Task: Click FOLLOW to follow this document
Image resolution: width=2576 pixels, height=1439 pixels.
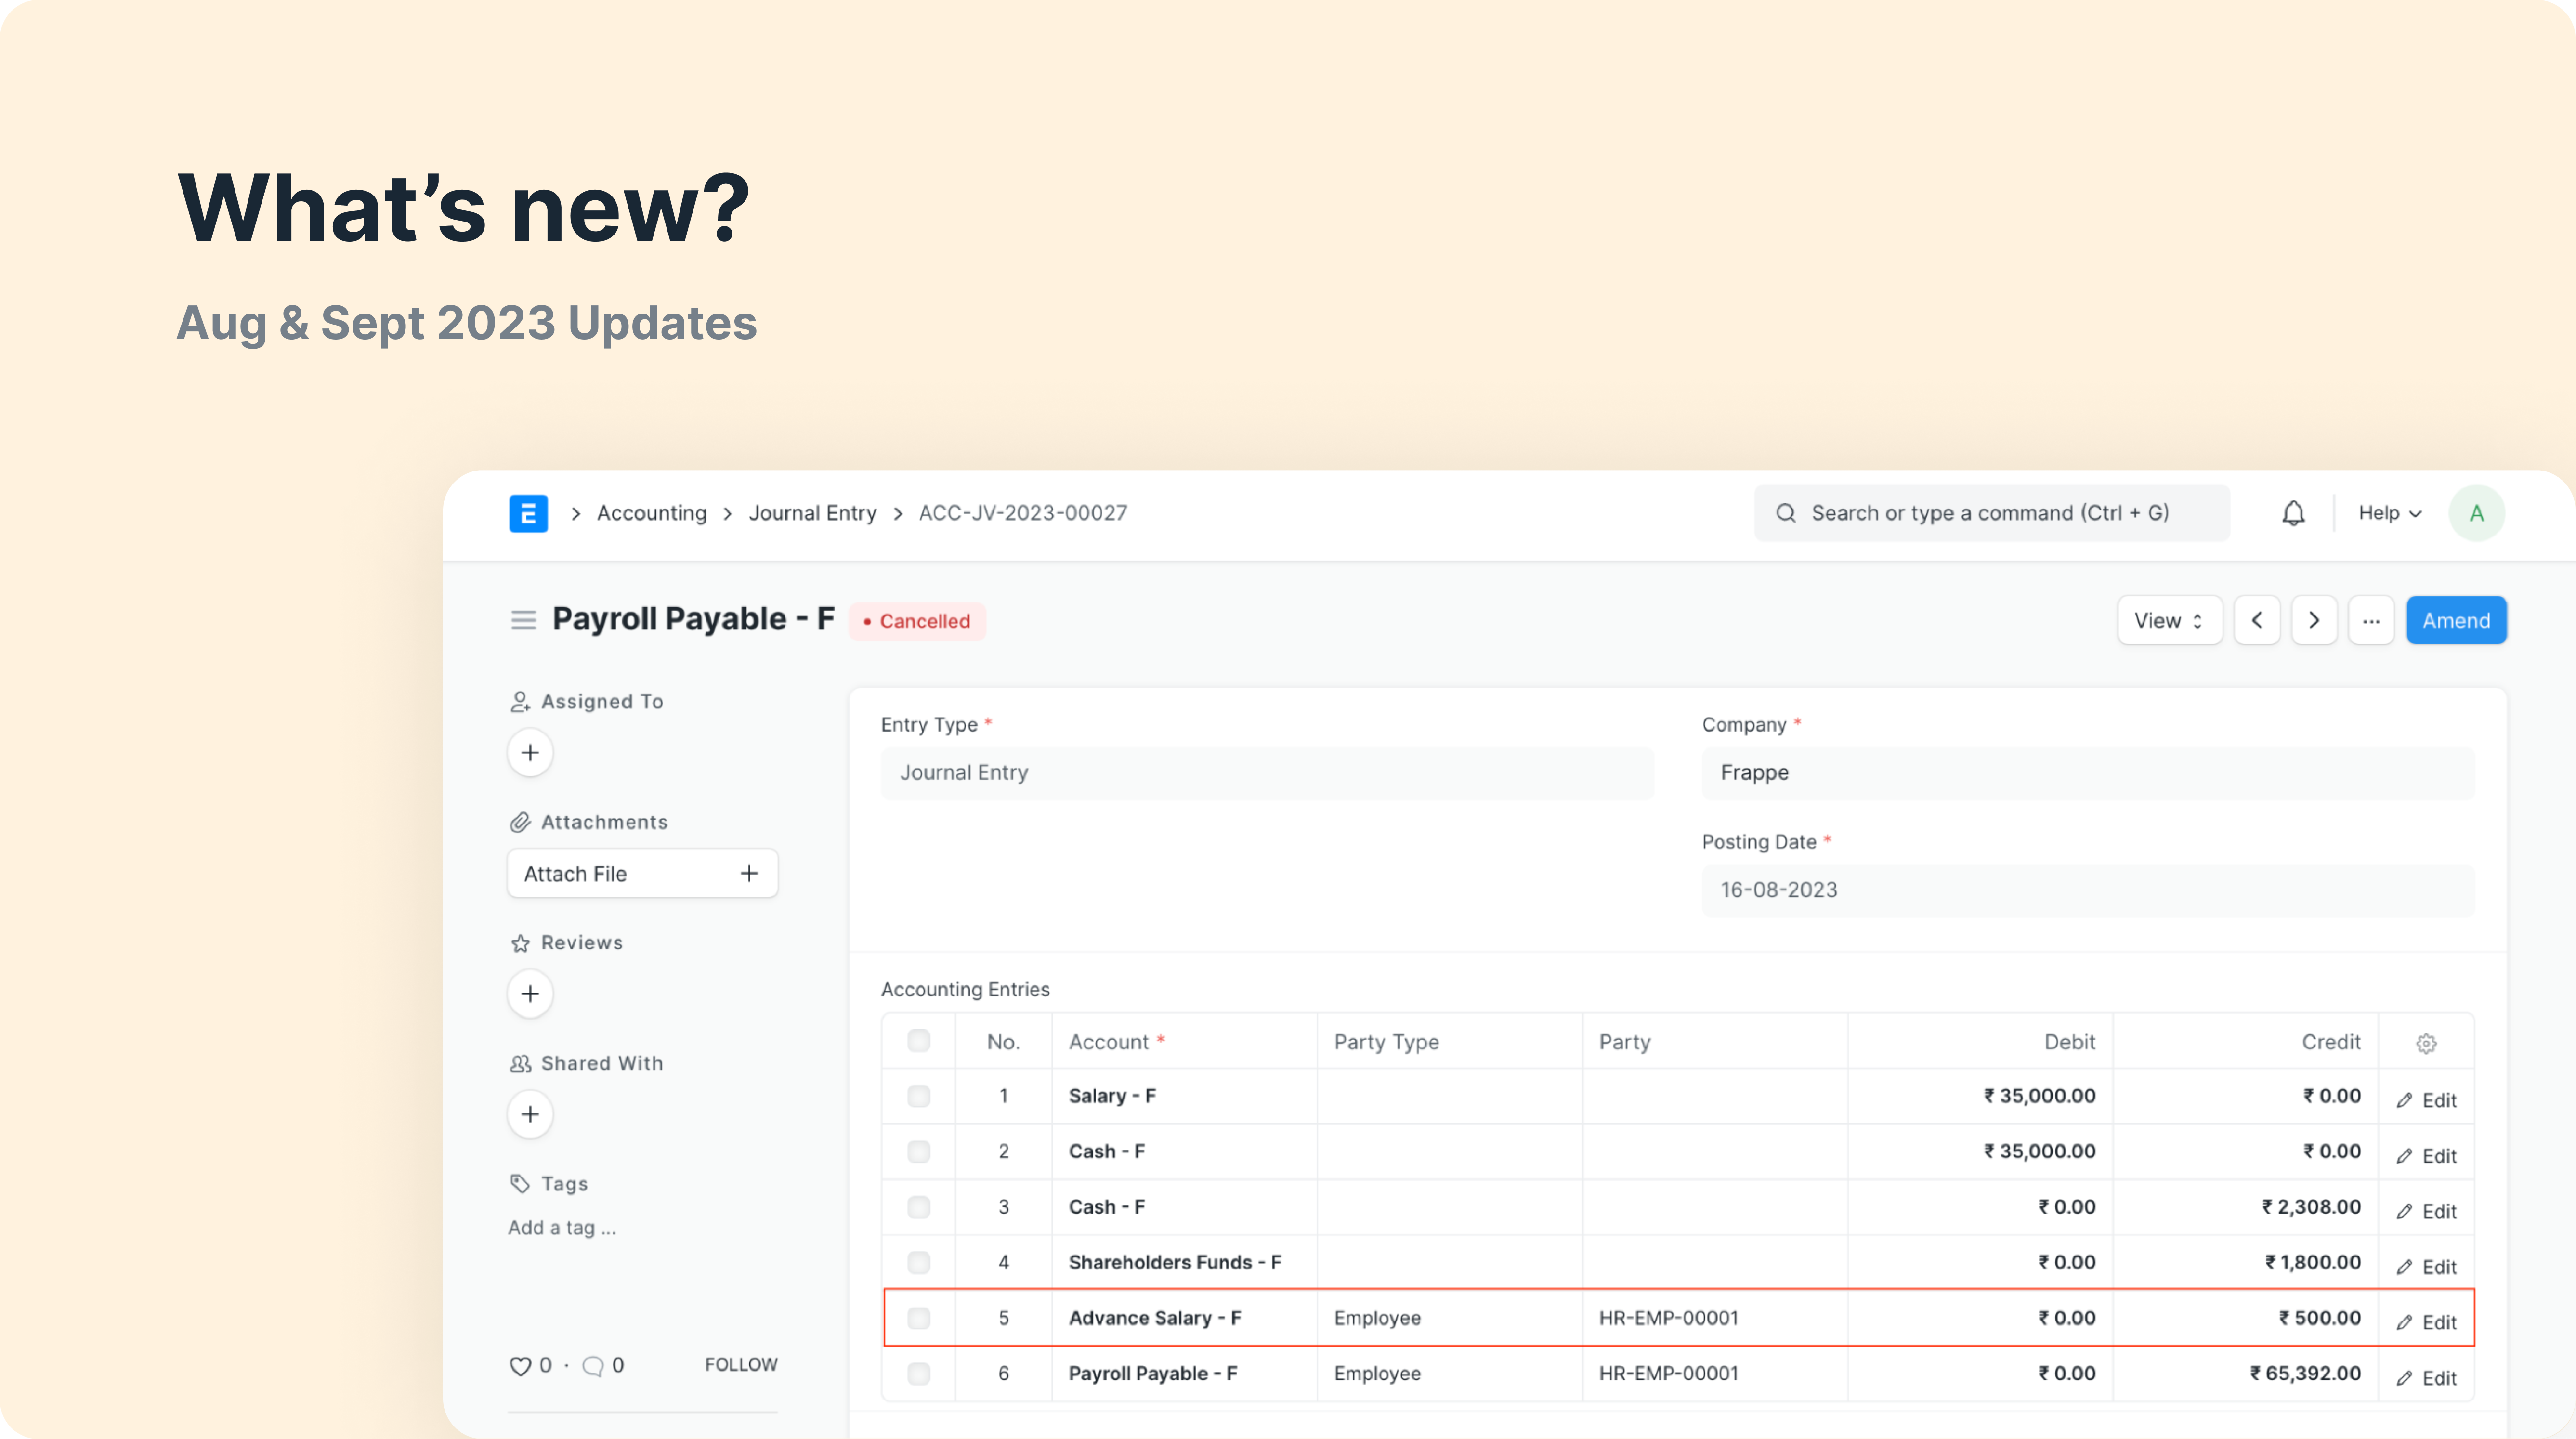Action: (741, 1363)
